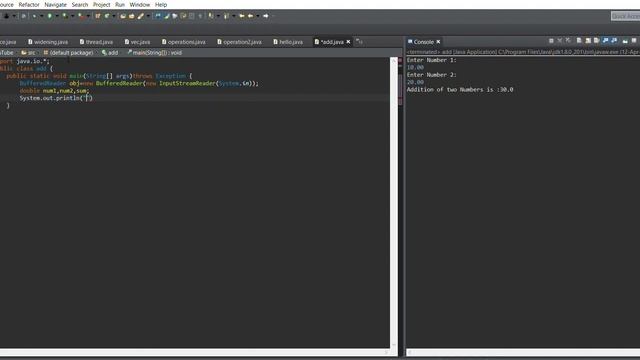Close the add.java editor tab
This screenshot has width=640, height=360.
(348, 42)
